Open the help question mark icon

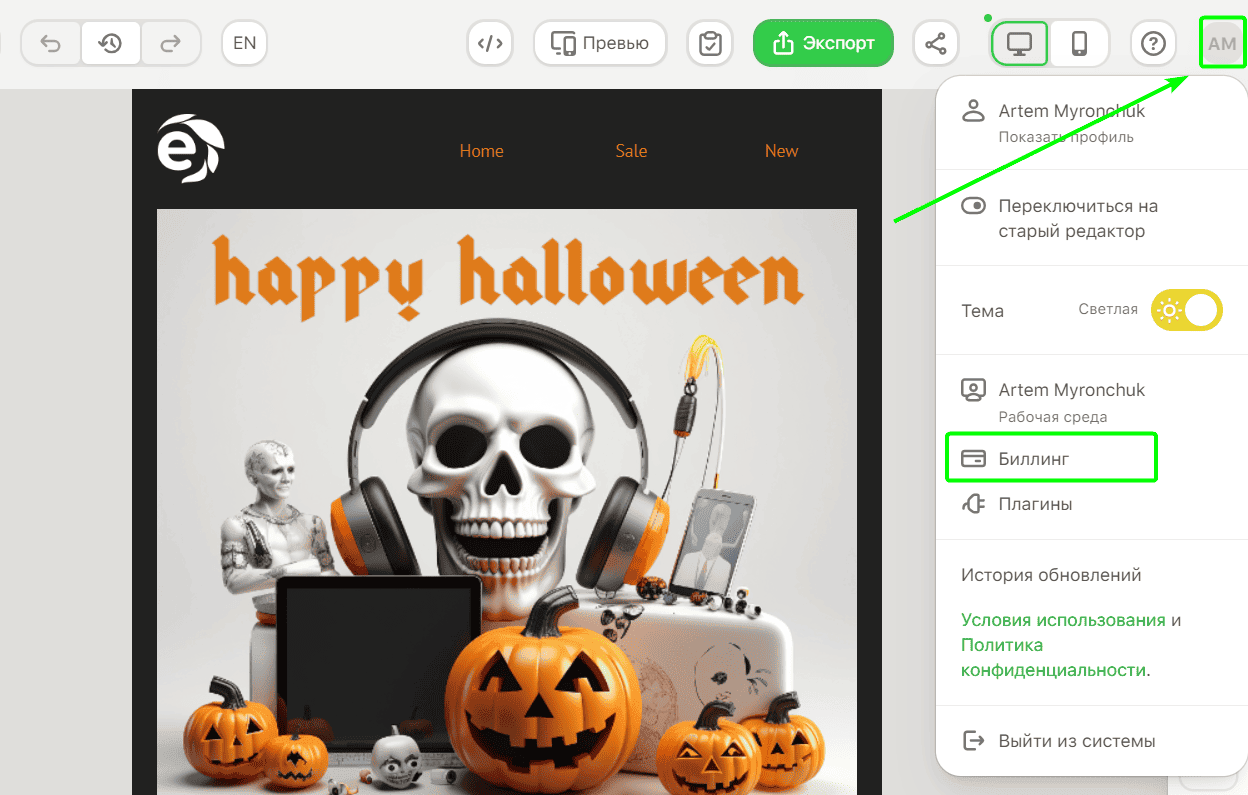coord(1153,44)
